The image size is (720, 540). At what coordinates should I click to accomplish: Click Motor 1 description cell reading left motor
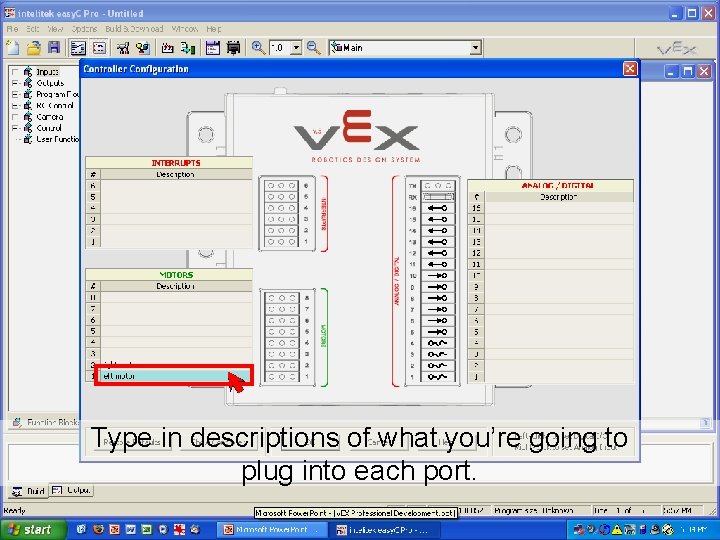175,376
